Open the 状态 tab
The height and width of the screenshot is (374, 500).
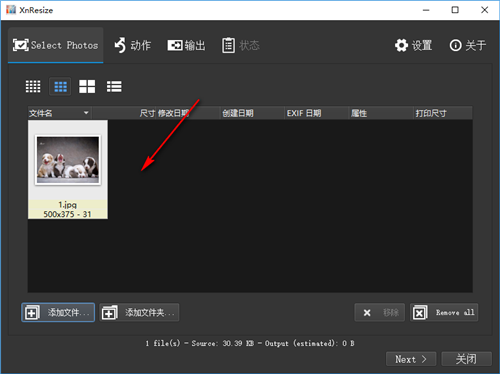tap(241, 45)
